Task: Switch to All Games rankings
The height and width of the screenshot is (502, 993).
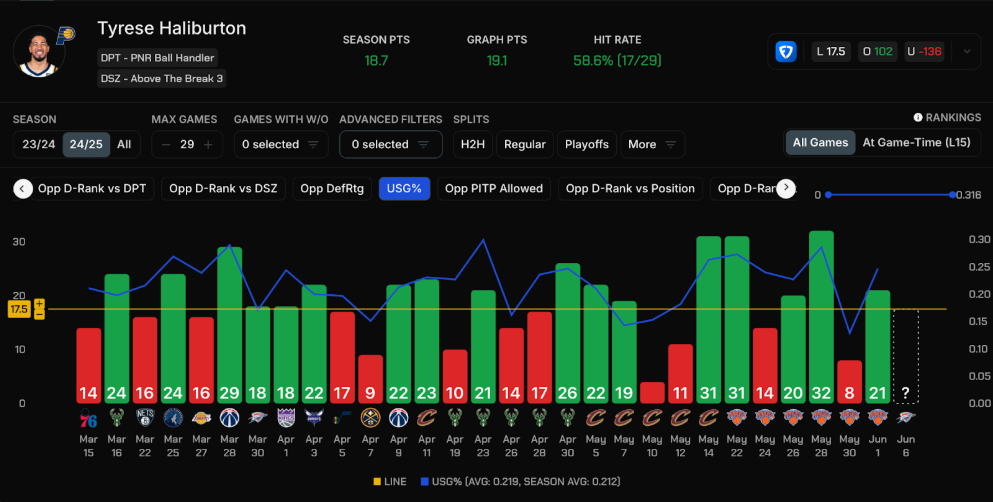Action: tap(820, 142)
